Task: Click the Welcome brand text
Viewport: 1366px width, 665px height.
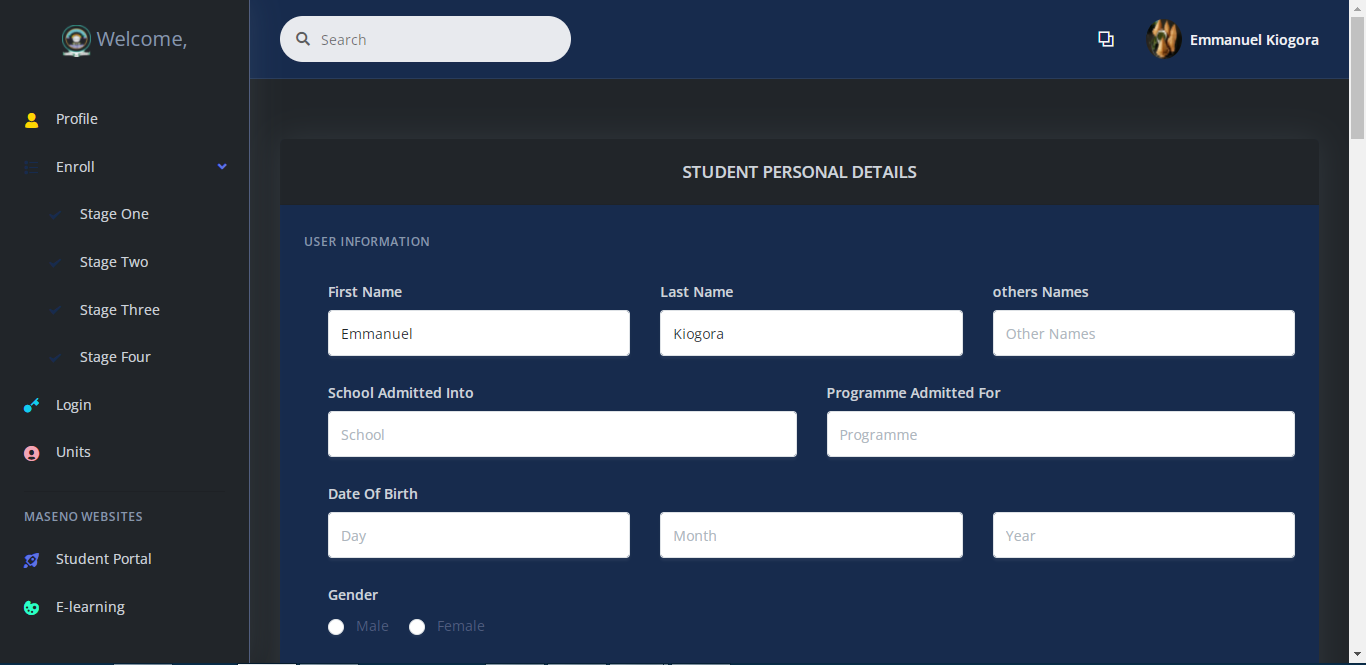Action: point(141,40)
